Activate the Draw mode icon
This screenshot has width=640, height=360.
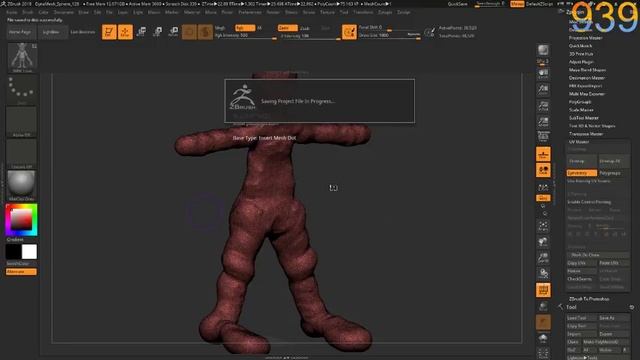125,32
